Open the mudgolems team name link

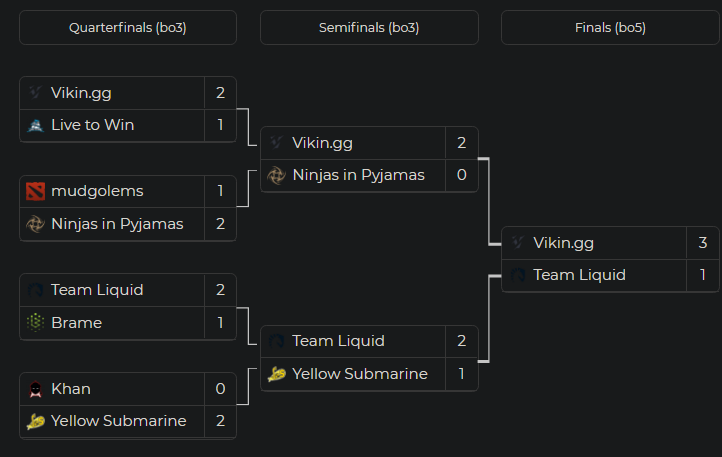[97, 191]
